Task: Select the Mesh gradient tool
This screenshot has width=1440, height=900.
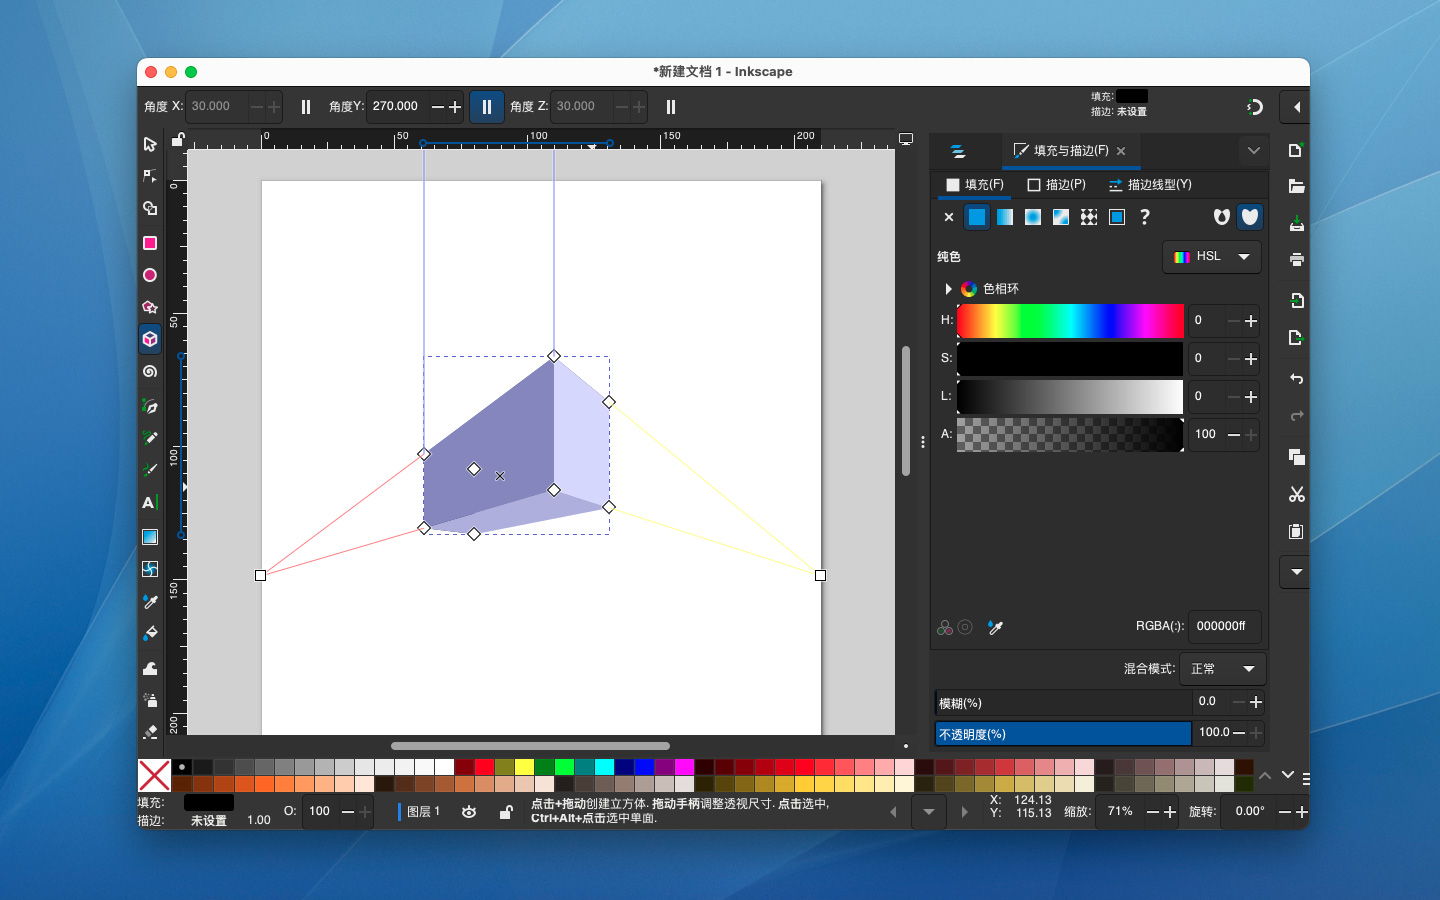Action: pos(150,569)
